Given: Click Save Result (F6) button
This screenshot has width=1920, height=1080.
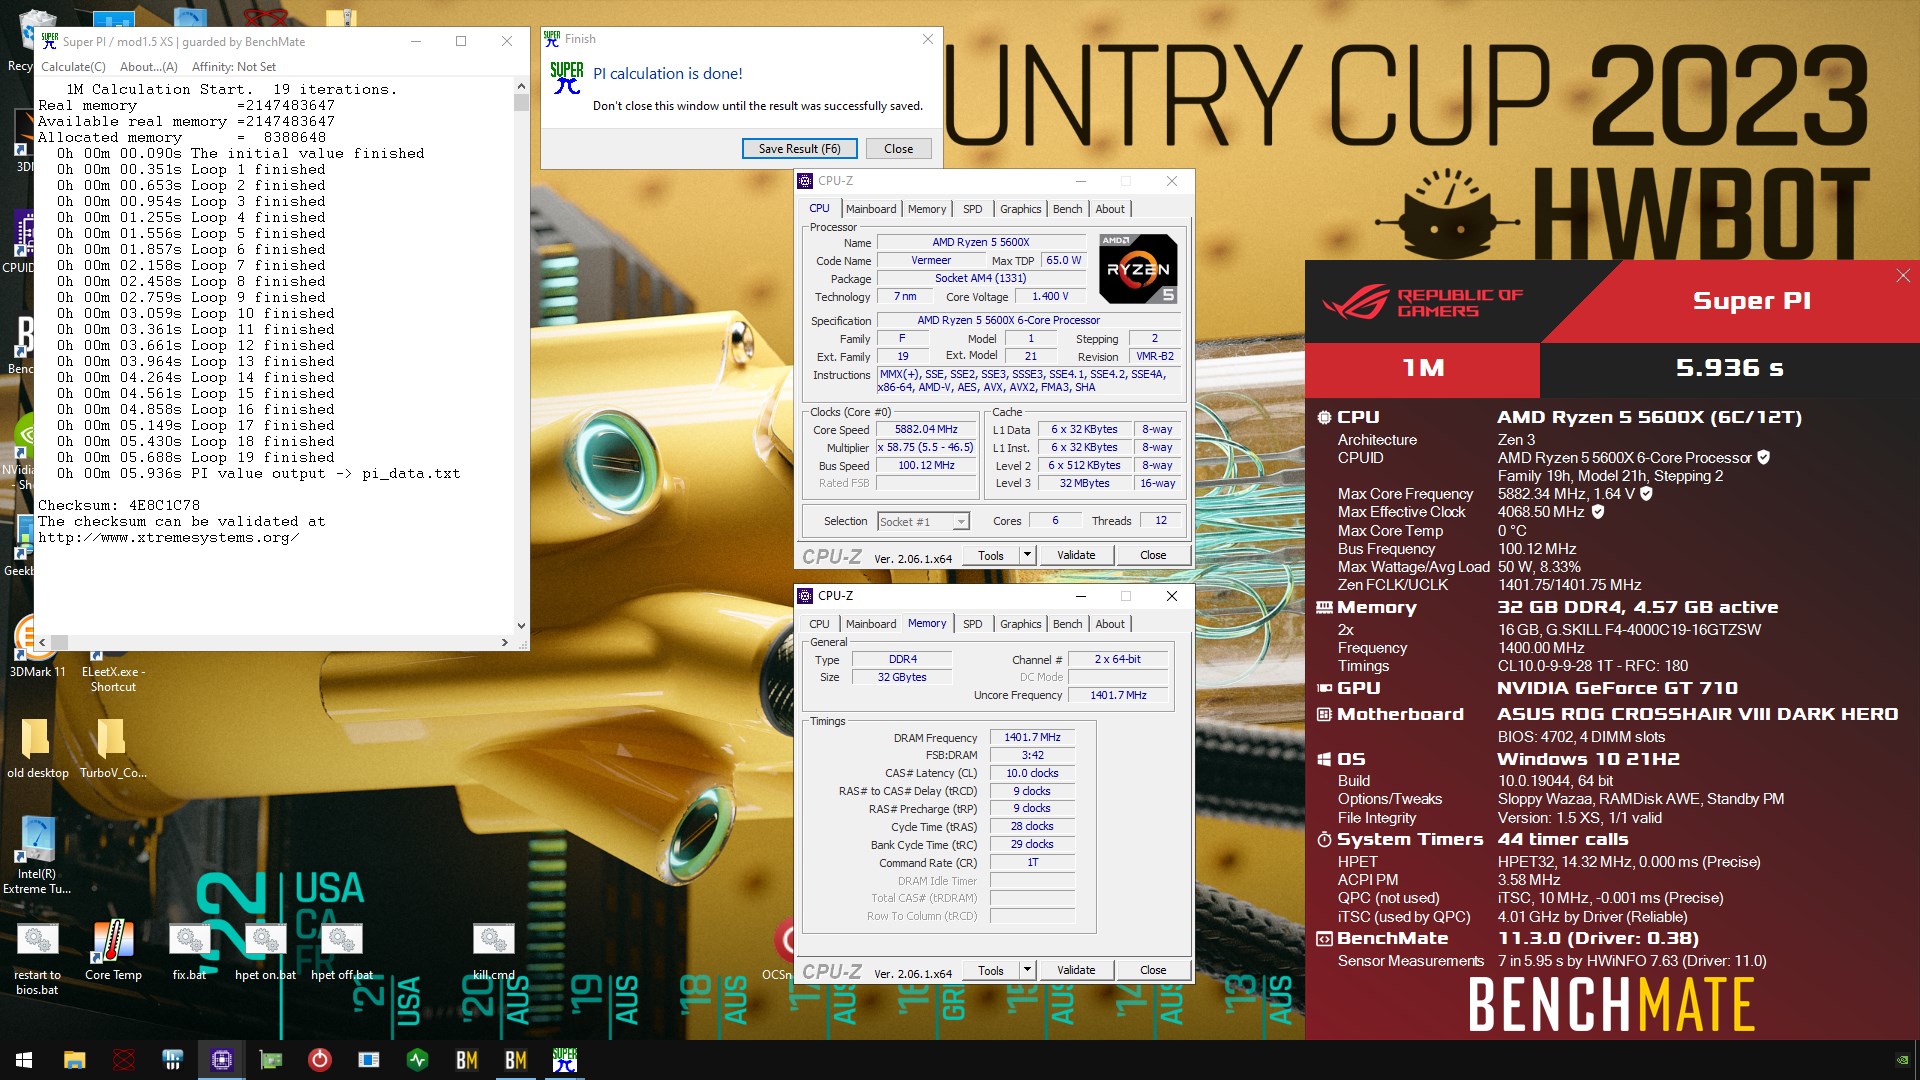Looking at the screenshot, I should point(799,149).
